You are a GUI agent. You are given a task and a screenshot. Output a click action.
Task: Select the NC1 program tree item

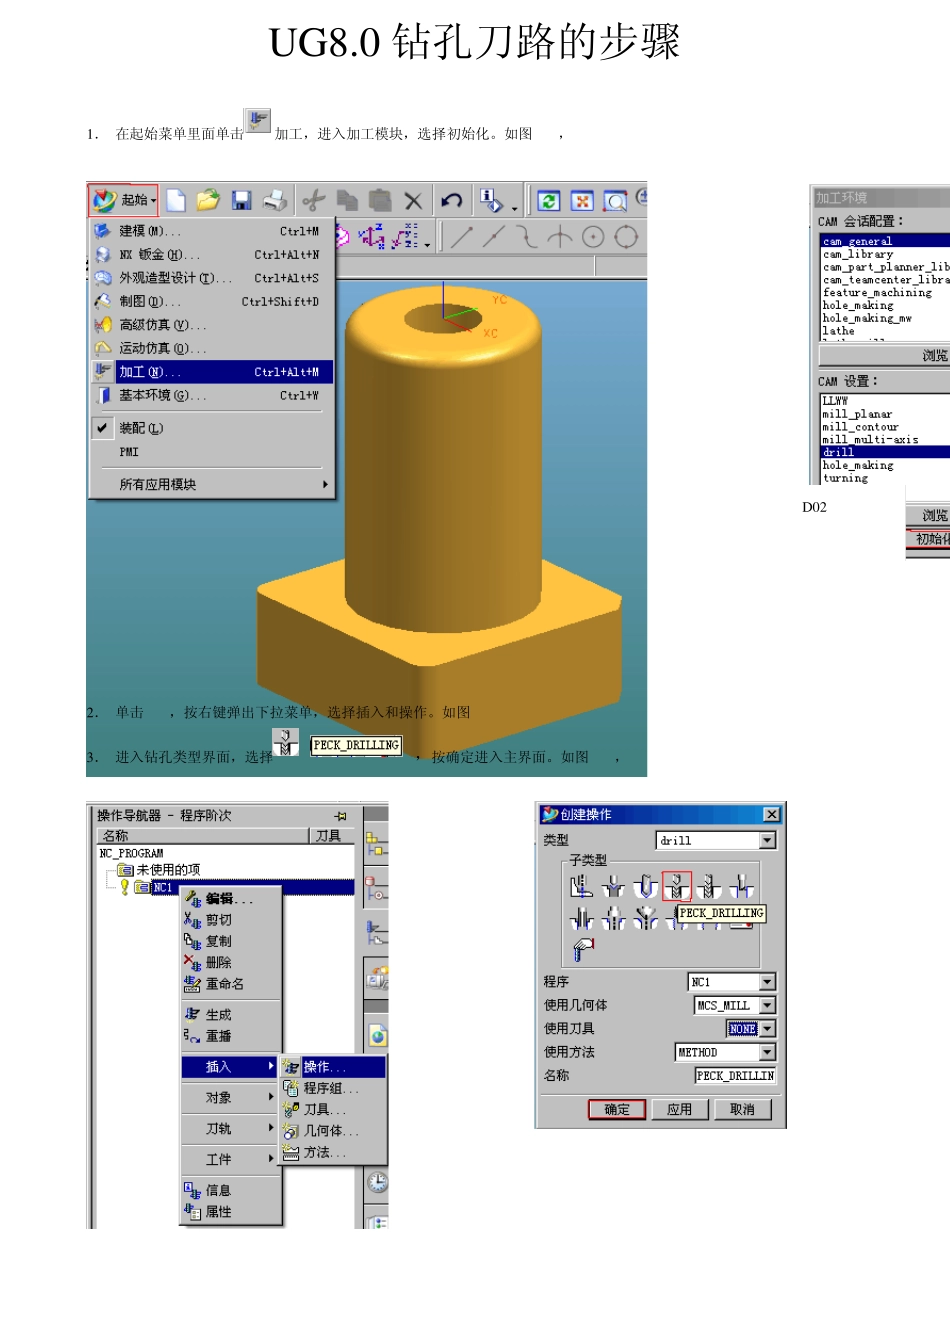pyautogui.click(x=163, y=888)
